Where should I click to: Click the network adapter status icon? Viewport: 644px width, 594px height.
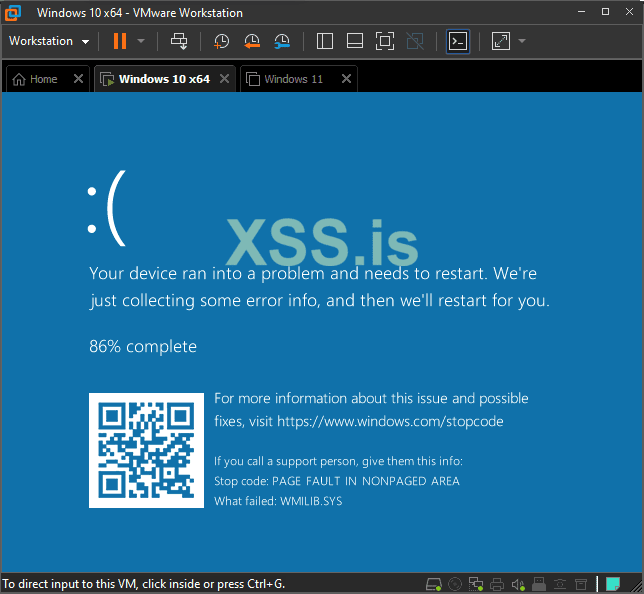click(476, 584)
